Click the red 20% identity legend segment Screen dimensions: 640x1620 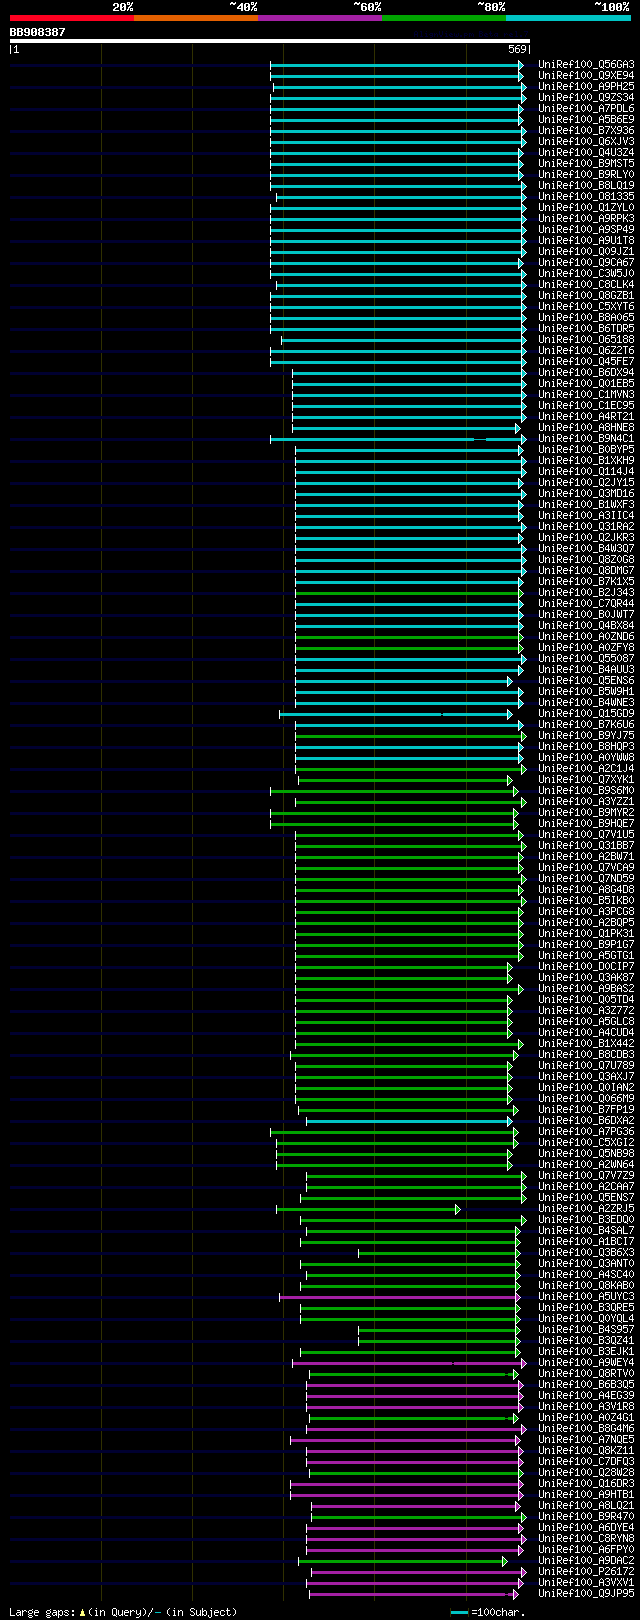tap(72, 18)
